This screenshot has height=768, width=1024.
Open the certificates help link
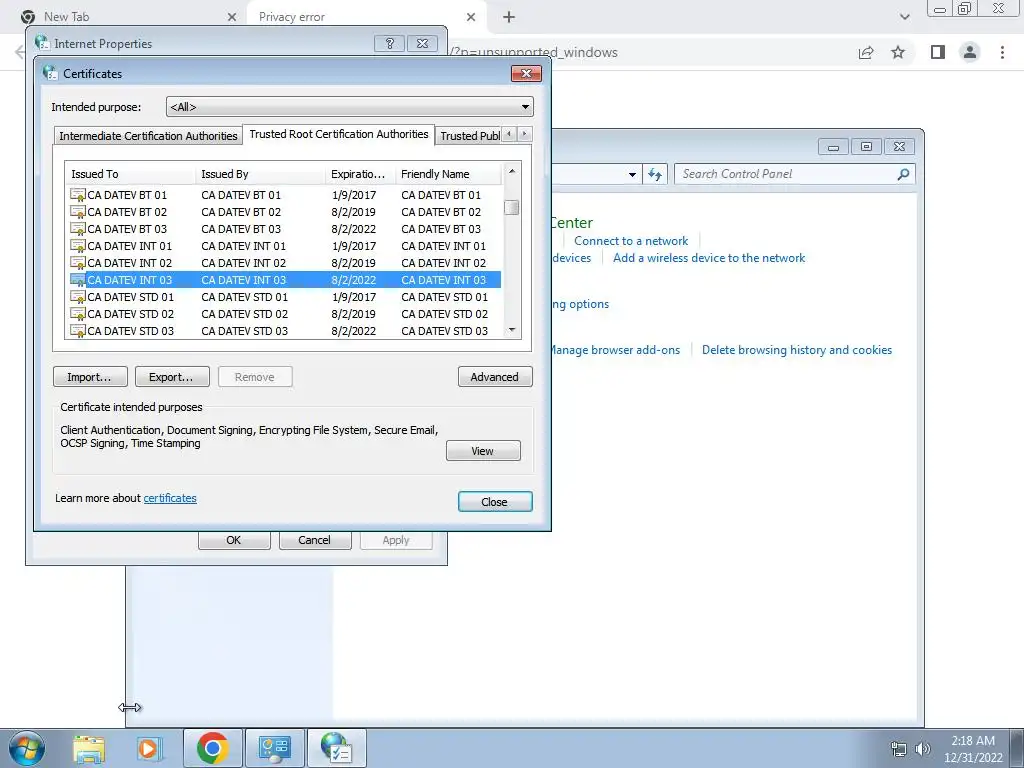[170, 498]
